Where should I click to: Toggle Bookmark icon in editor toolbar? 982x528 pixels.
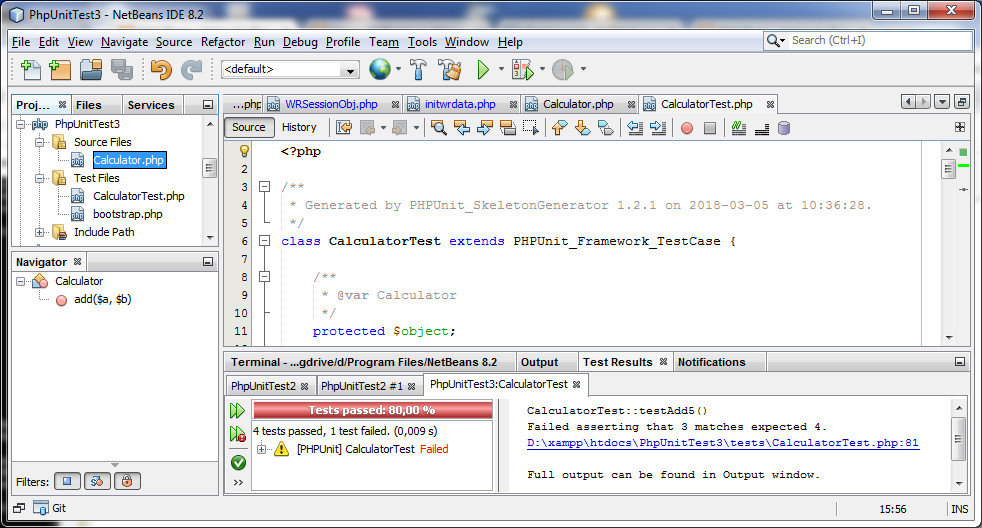[x=605, y=128]
